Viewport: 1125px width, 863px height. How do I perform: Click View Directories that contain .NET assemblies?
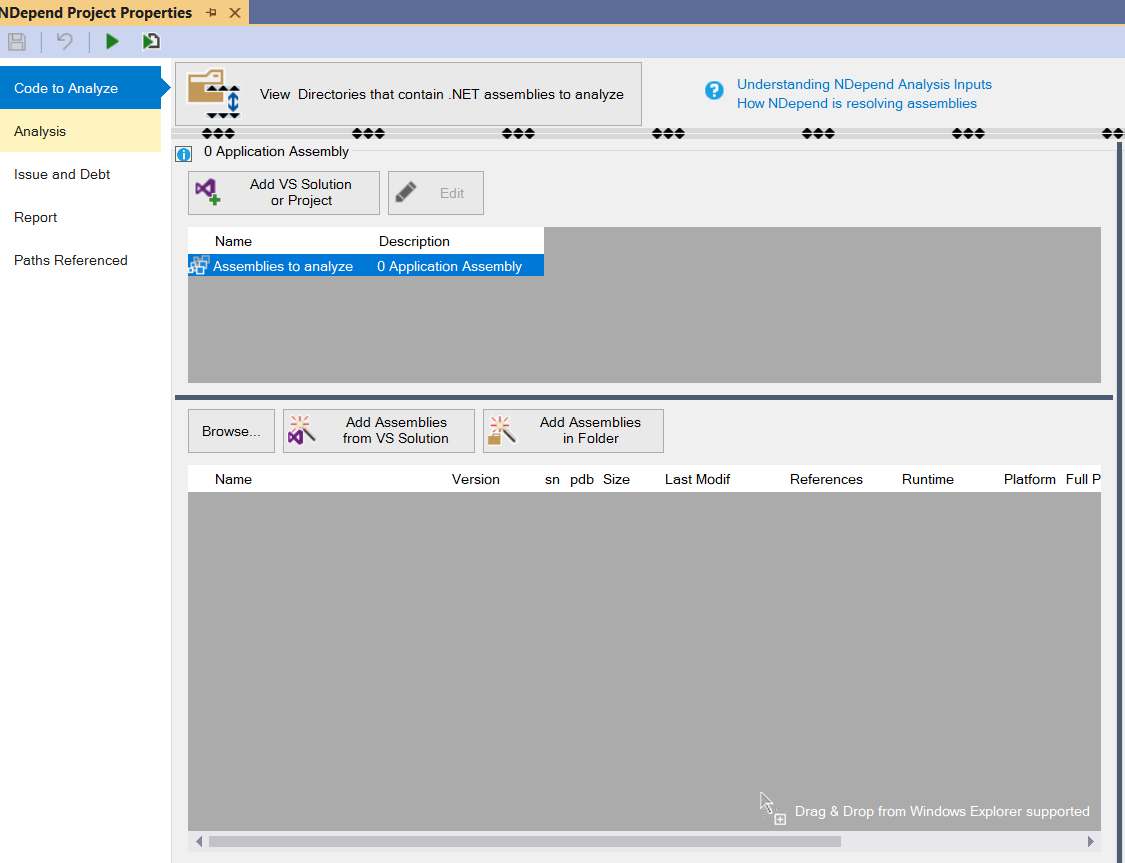pyautogui.click(x=408, y=94)
